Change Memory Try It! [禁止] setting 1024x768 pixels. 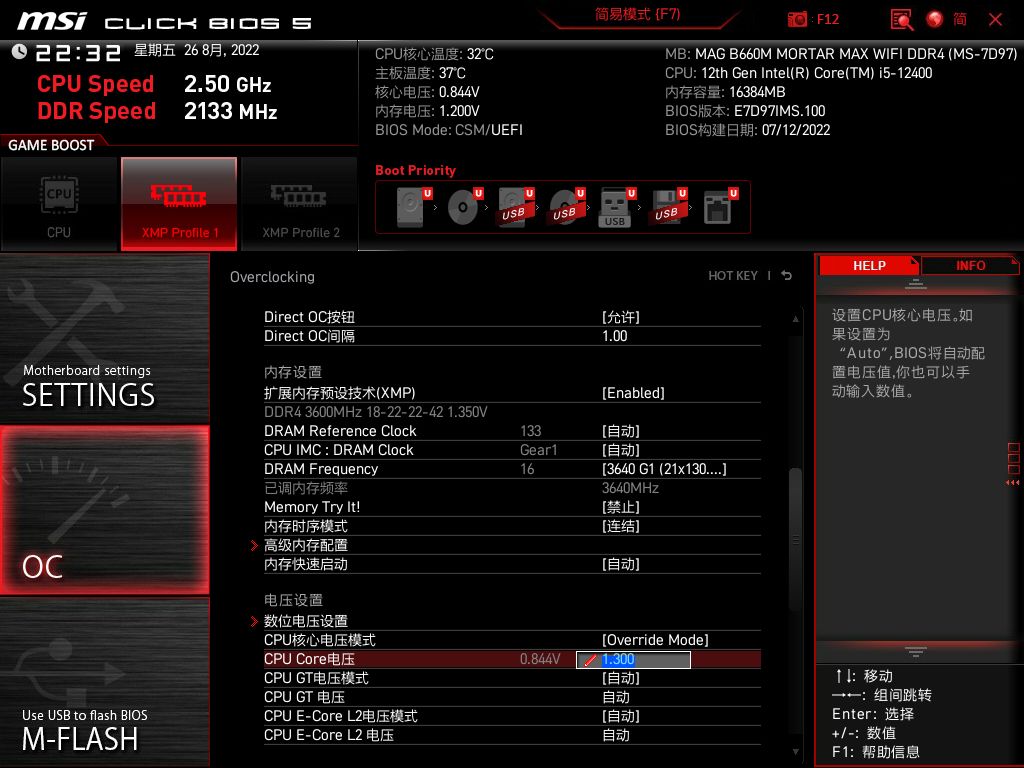(620, 507)
